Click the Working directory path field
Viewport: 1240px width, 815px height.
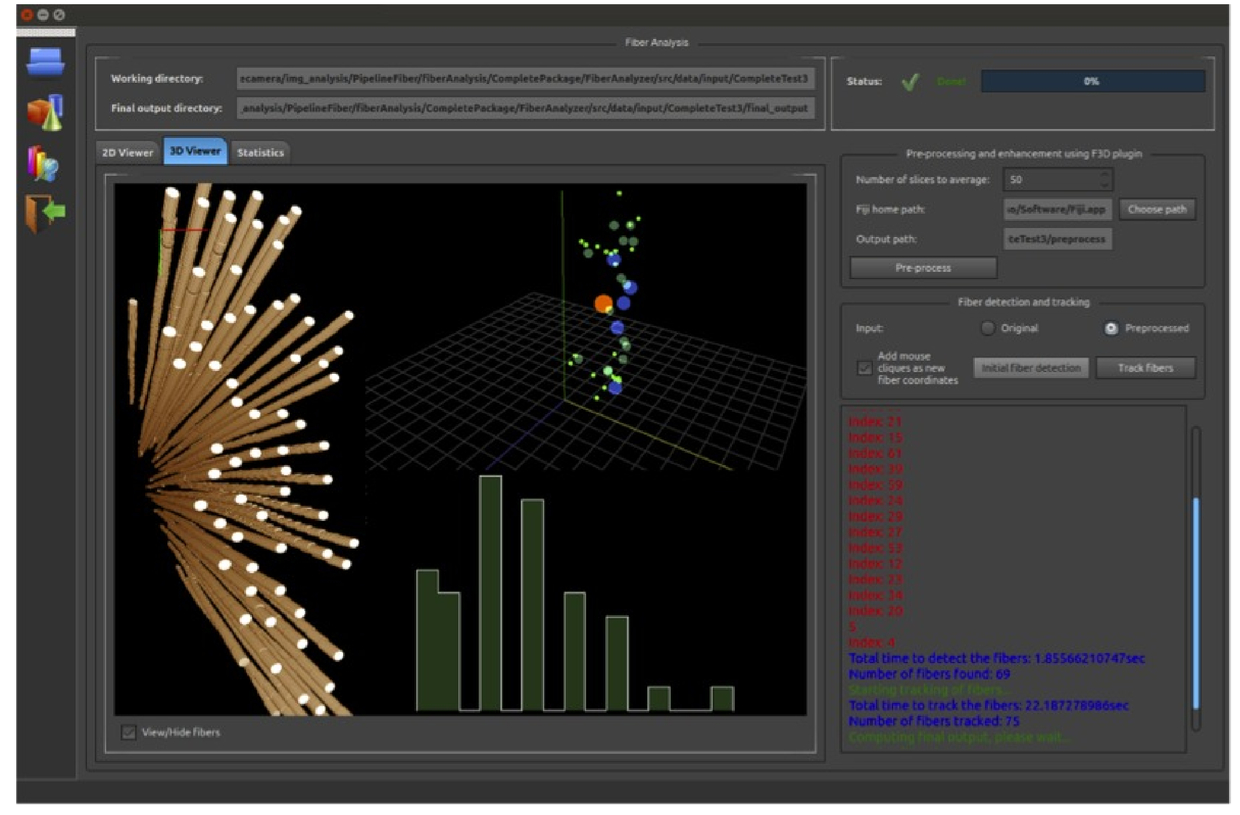tap(525, 78)
